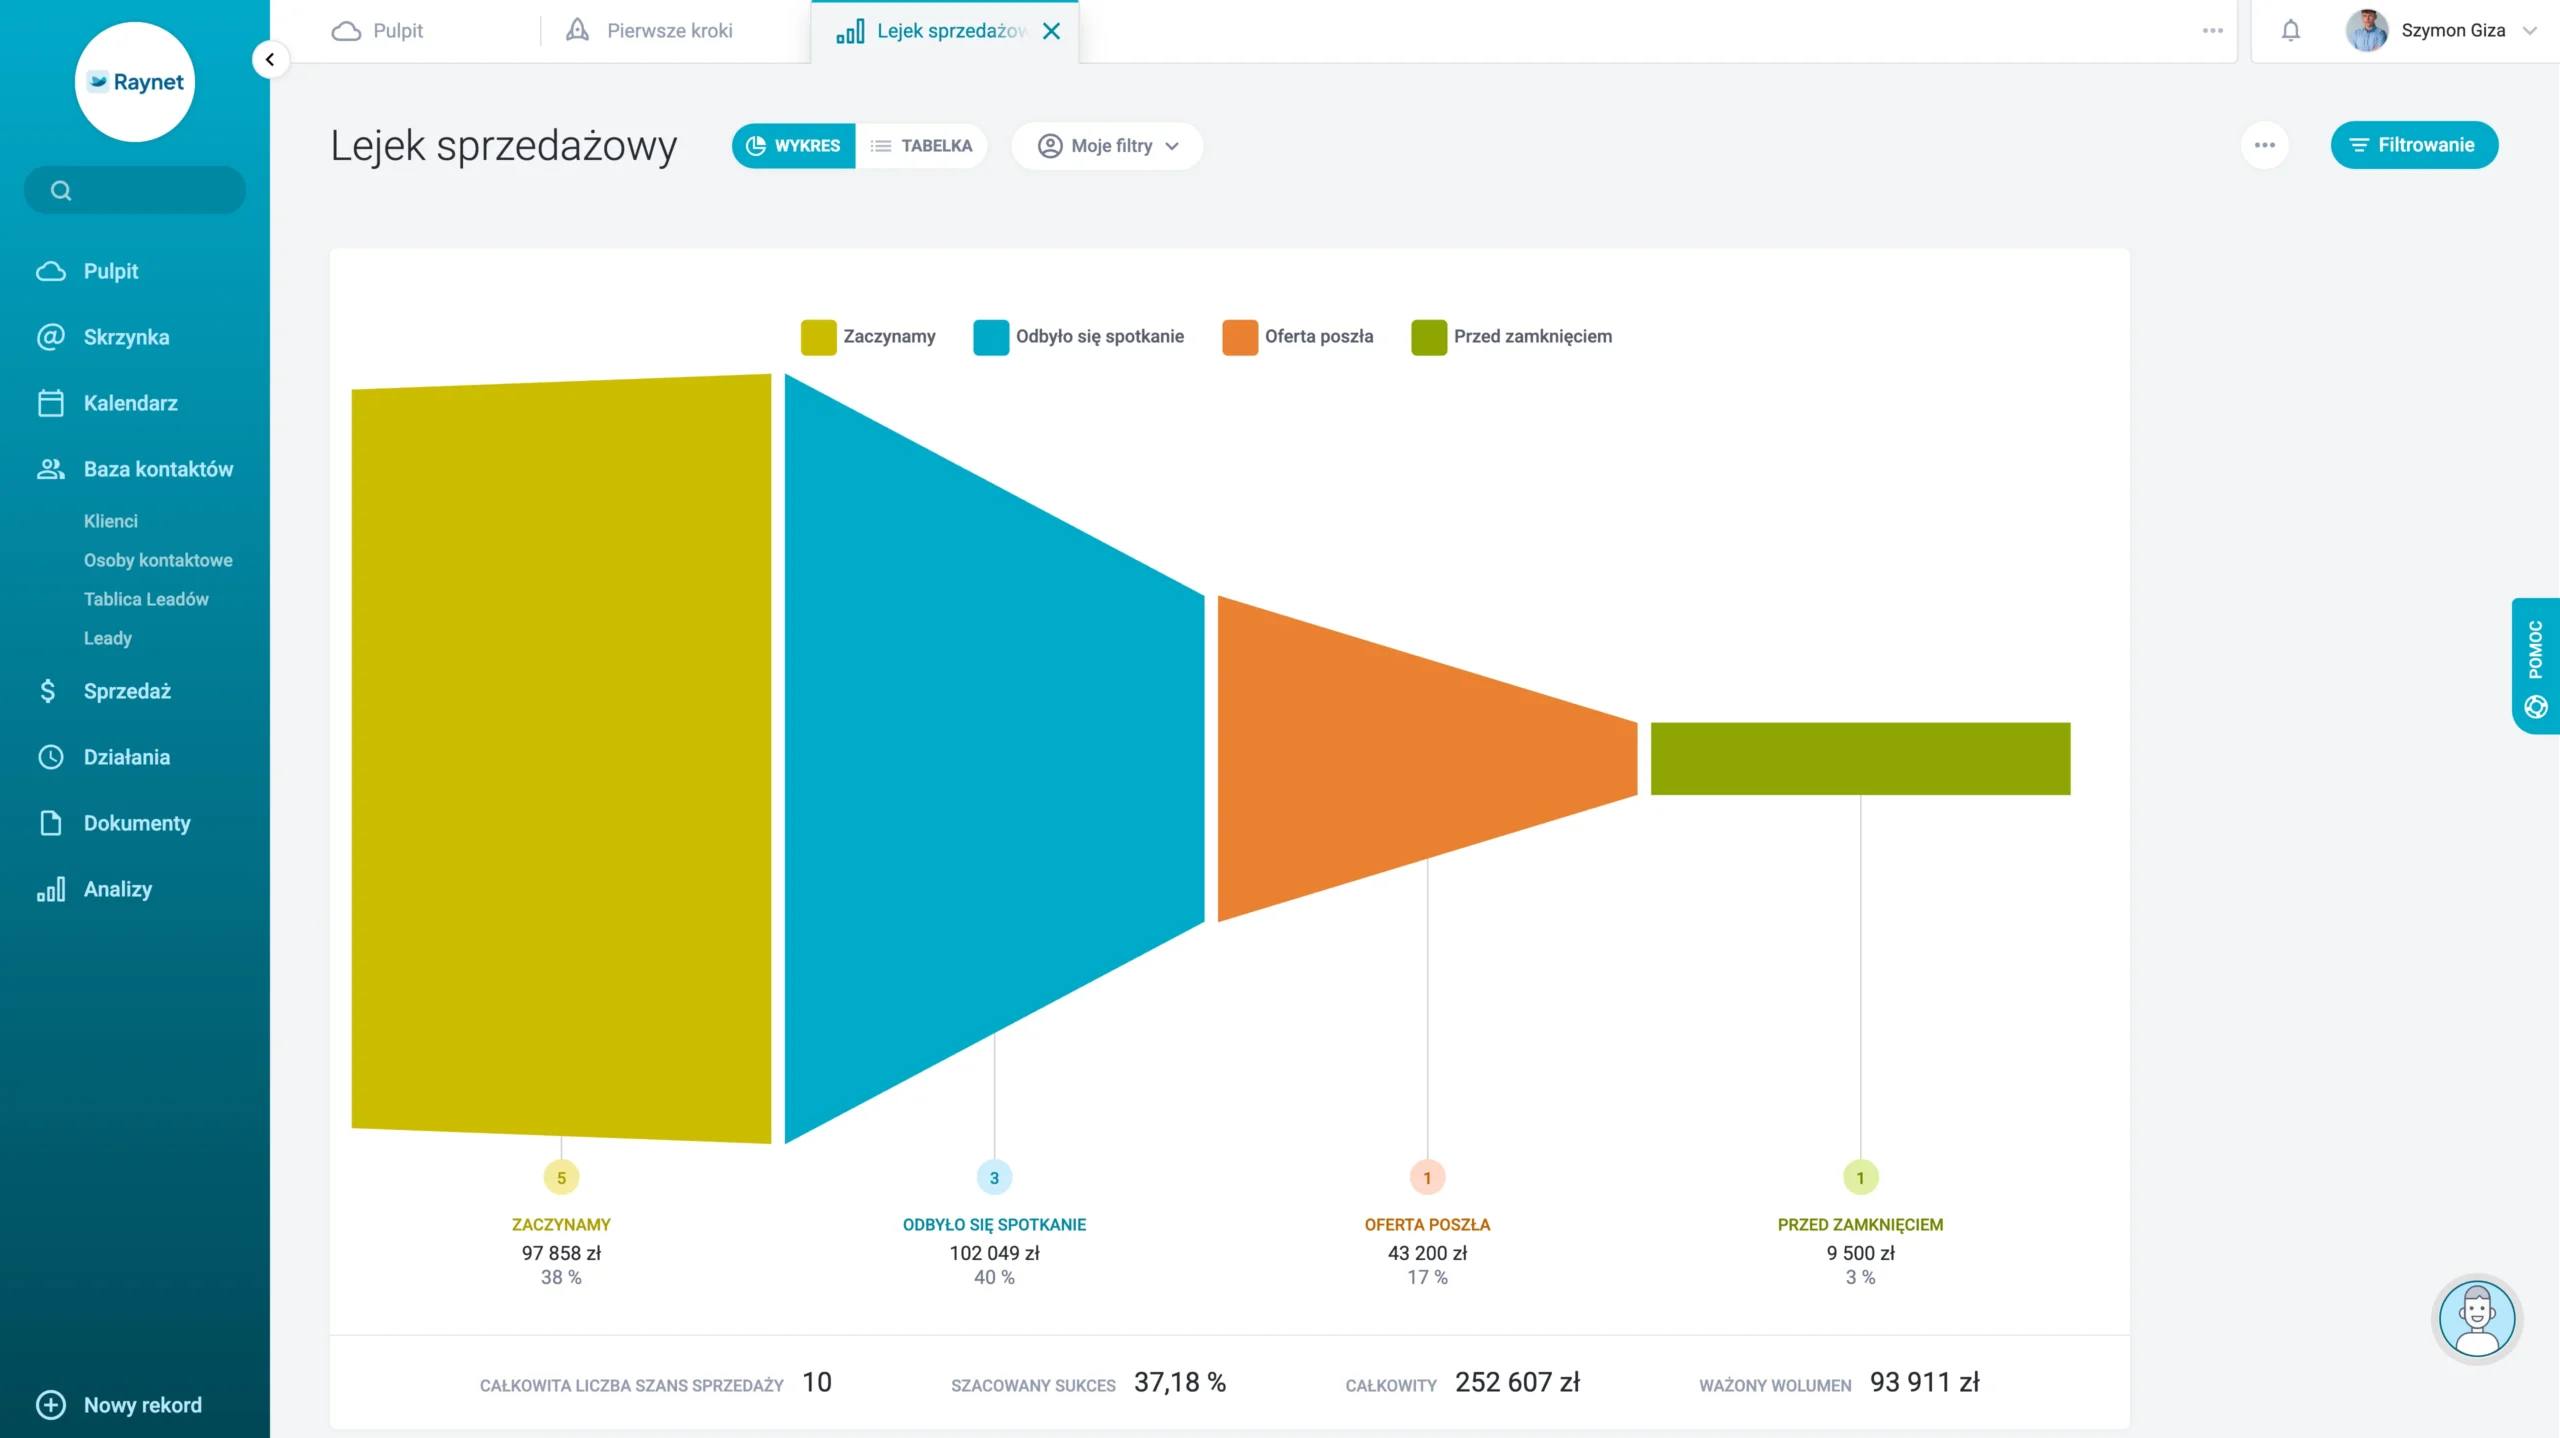Click the Raynet logo

[x=135, y=82]
